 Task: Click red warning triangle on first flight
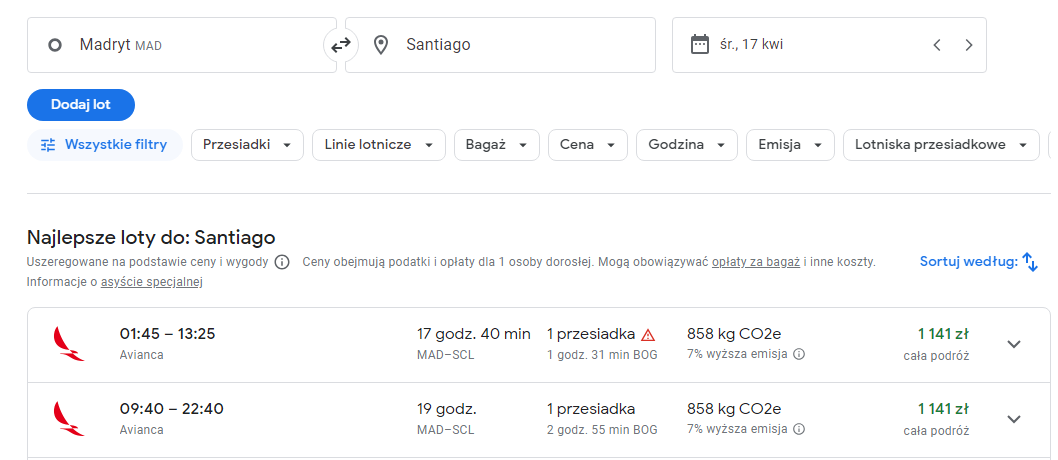coord(648,335)
